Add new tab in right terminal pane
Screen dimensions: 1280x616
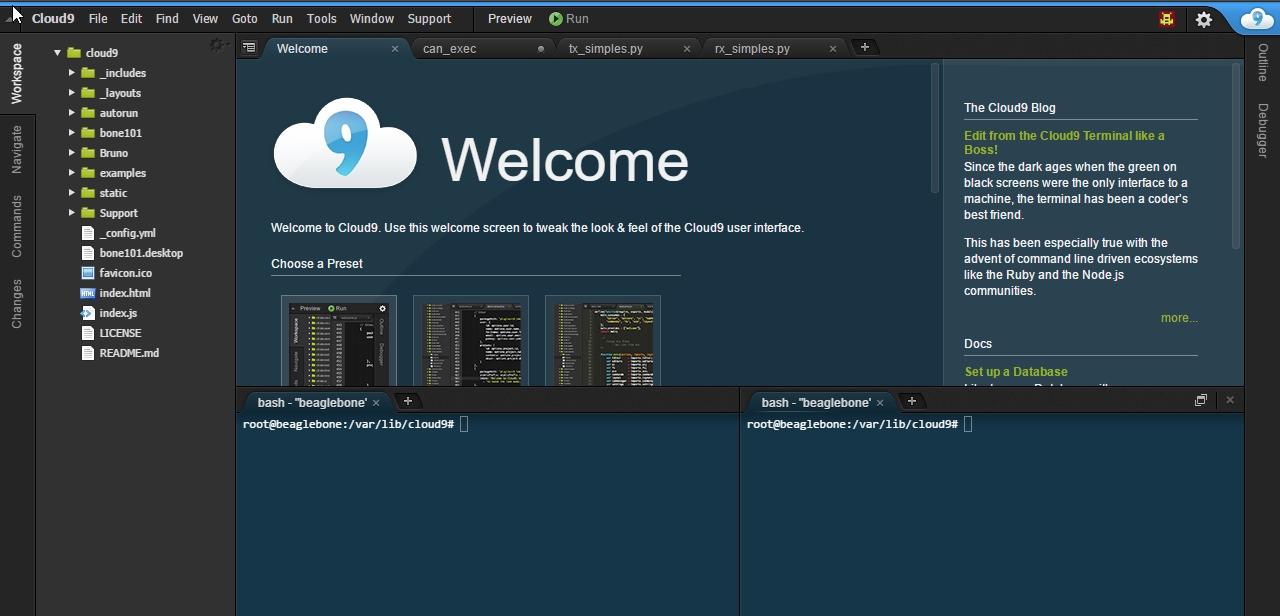point(911,401)
